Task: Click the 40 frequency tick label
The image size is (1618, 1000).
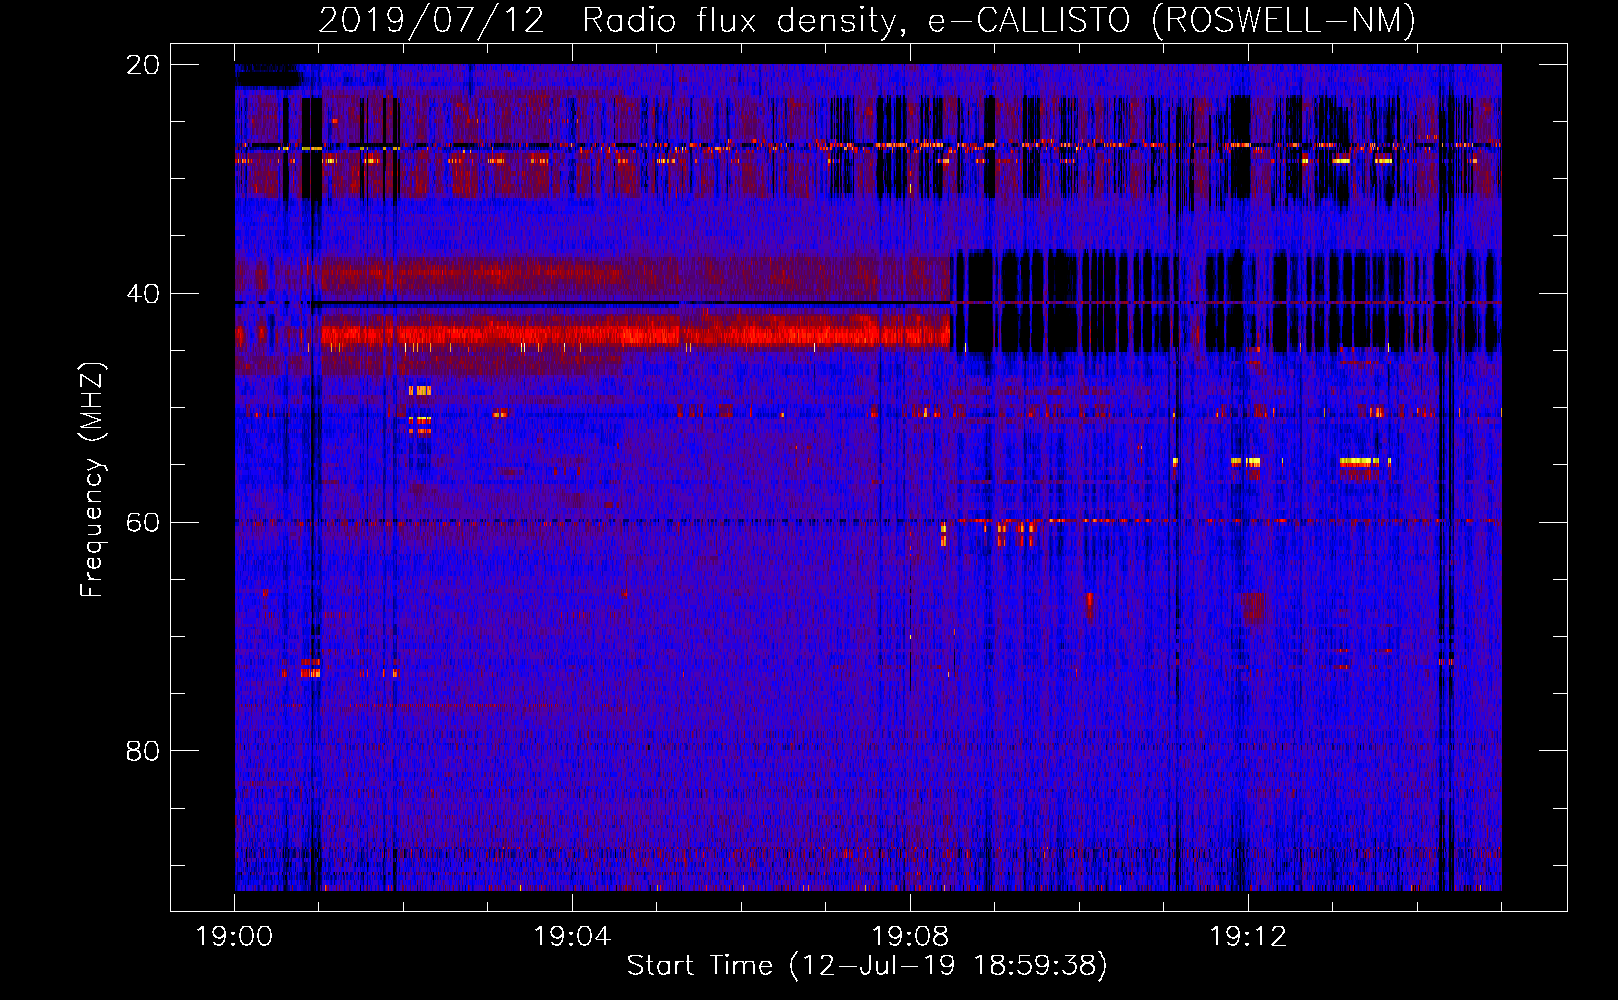Action: pyautogui.click(x=143, y=294)
